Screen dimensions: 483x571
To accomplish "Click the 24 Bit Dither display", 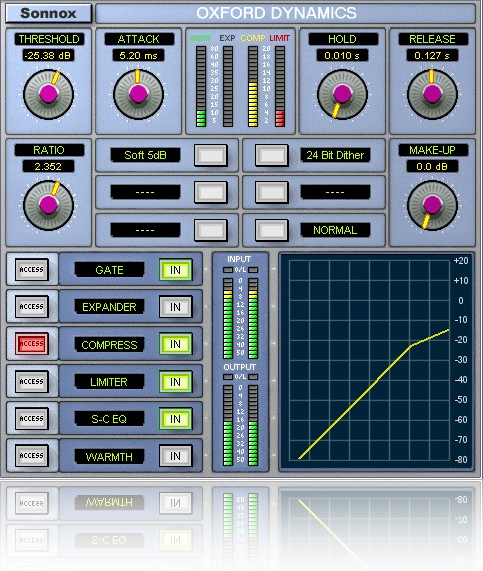I will pos(335,155).
